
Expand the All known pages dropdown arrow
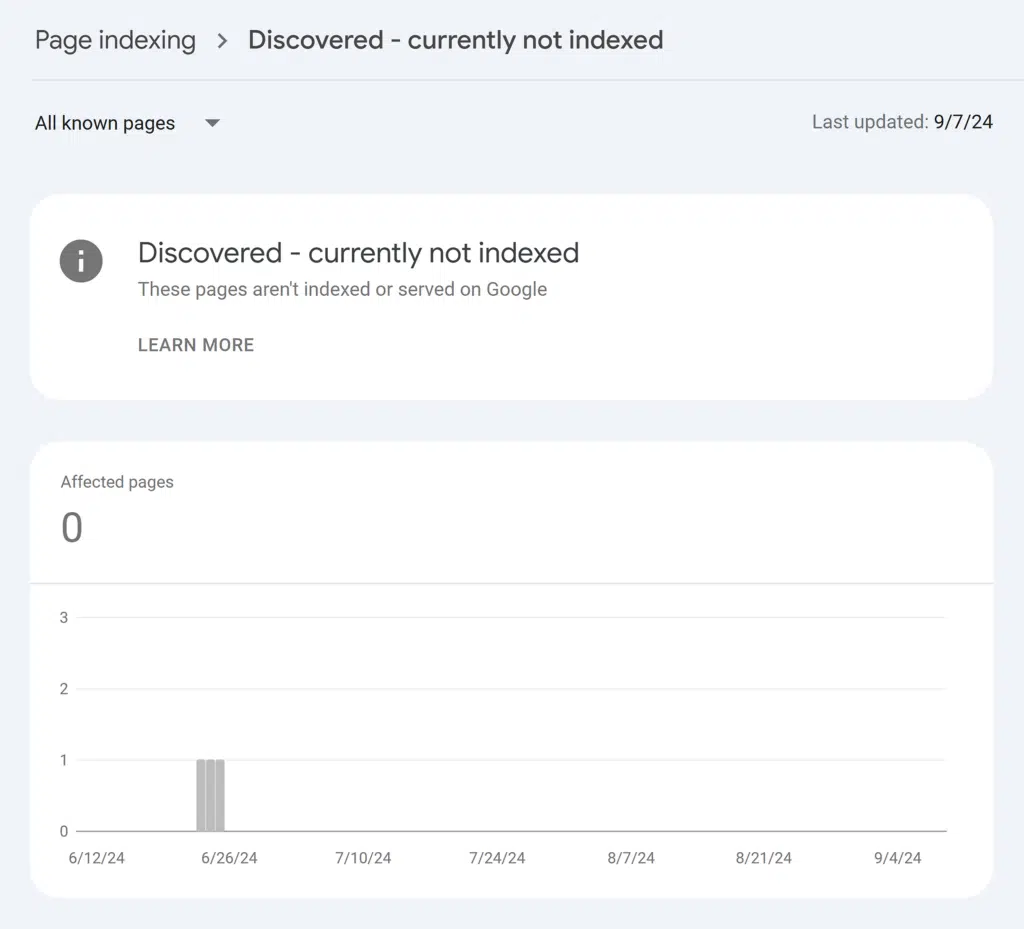pyautogui.click(x=212, y=124)
